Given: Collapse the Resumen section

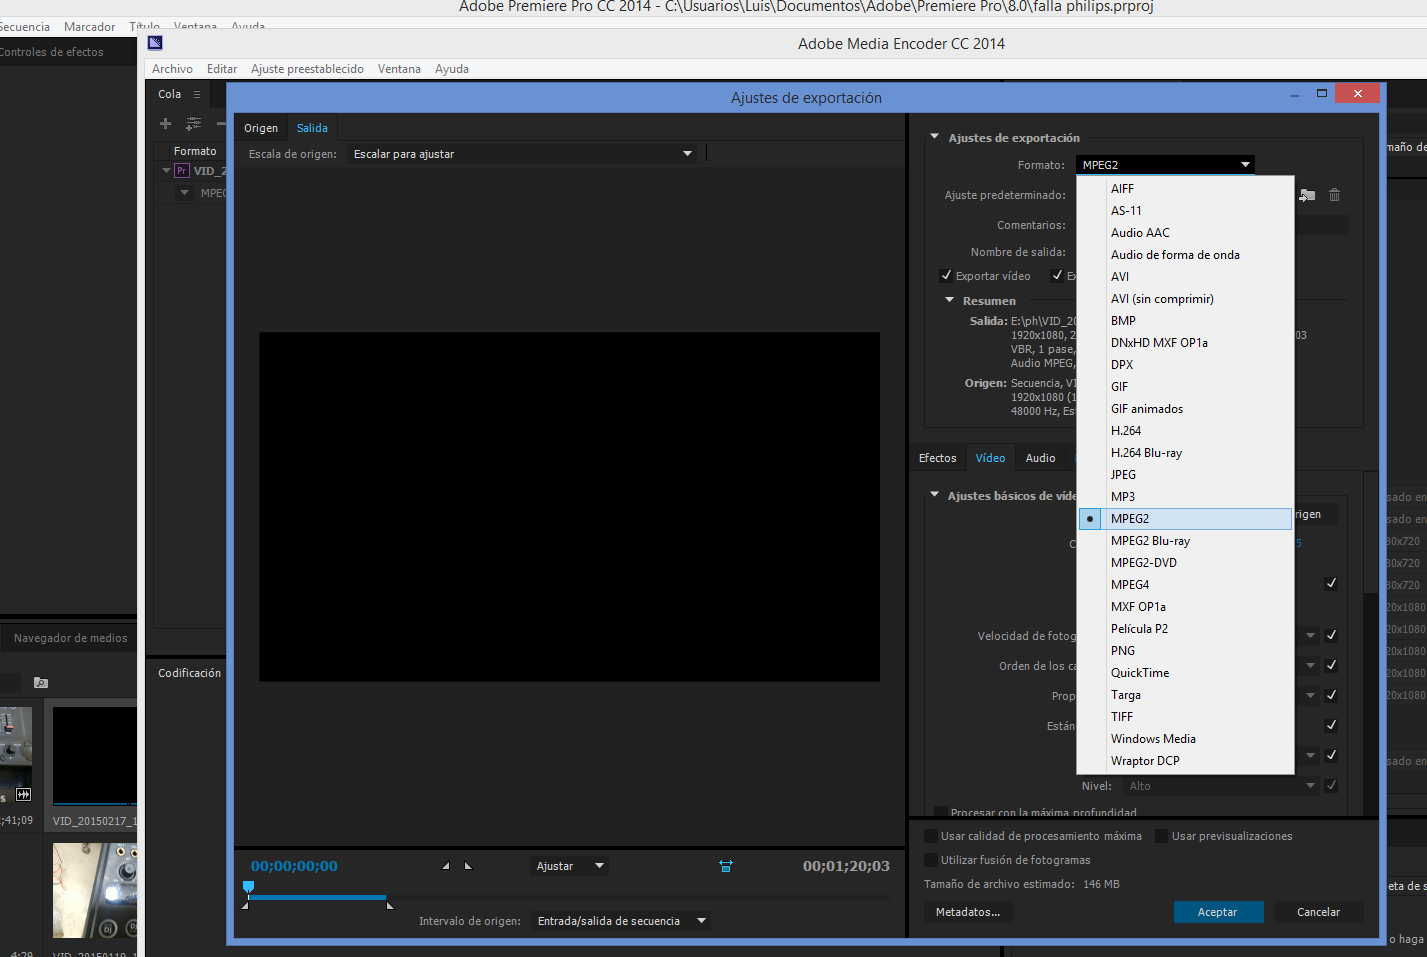Looking at the screenshot, I should (949, 300).
